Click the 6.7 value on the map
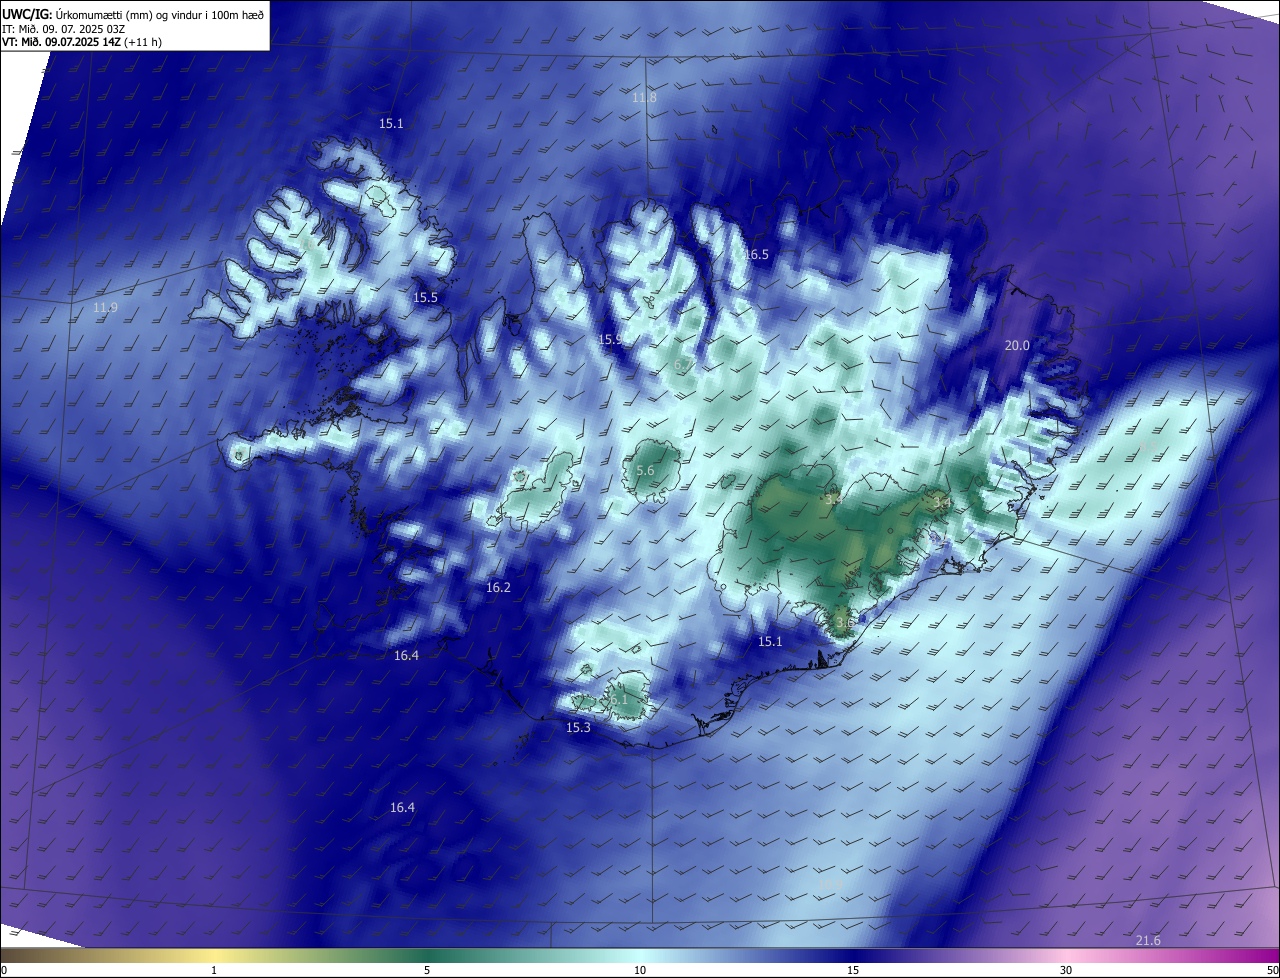This screenshot has width=1280, height=978. (x=683, y=366)
